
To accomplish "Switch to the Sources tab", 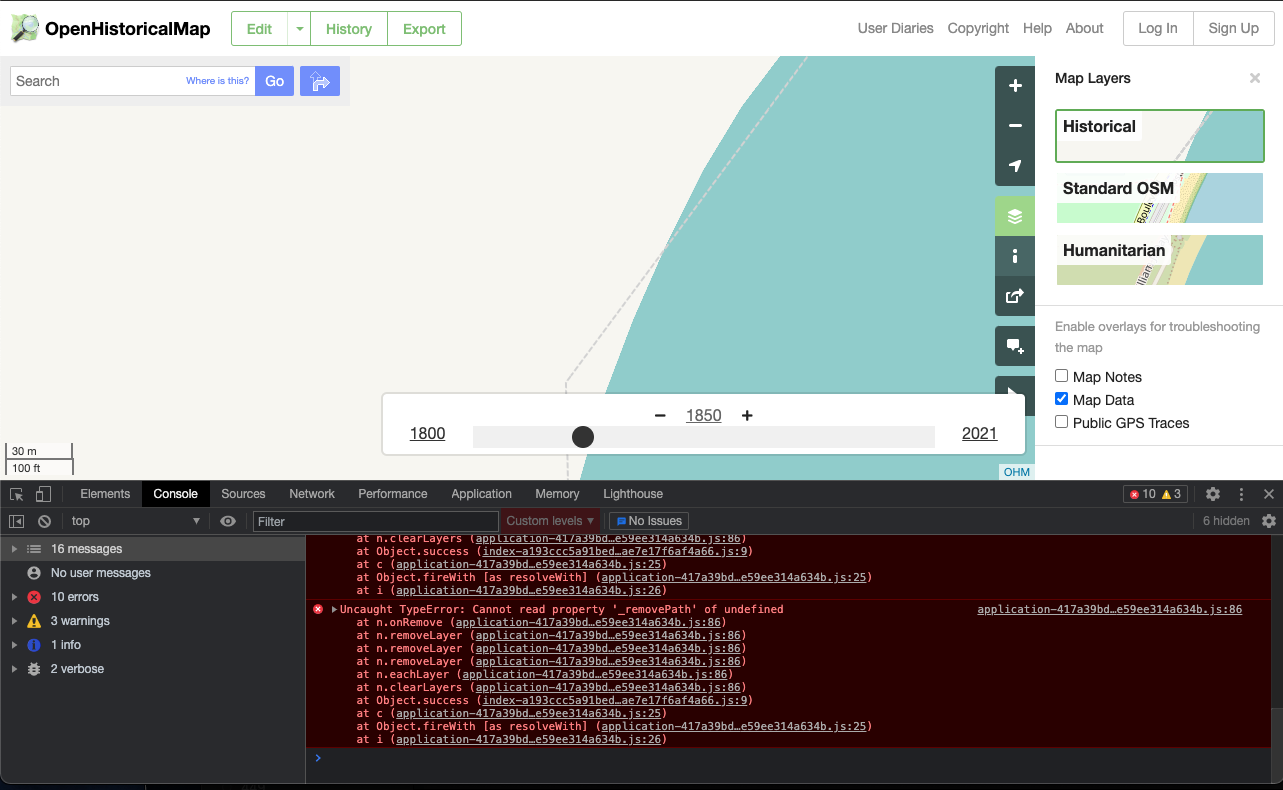I will (243, 494).
